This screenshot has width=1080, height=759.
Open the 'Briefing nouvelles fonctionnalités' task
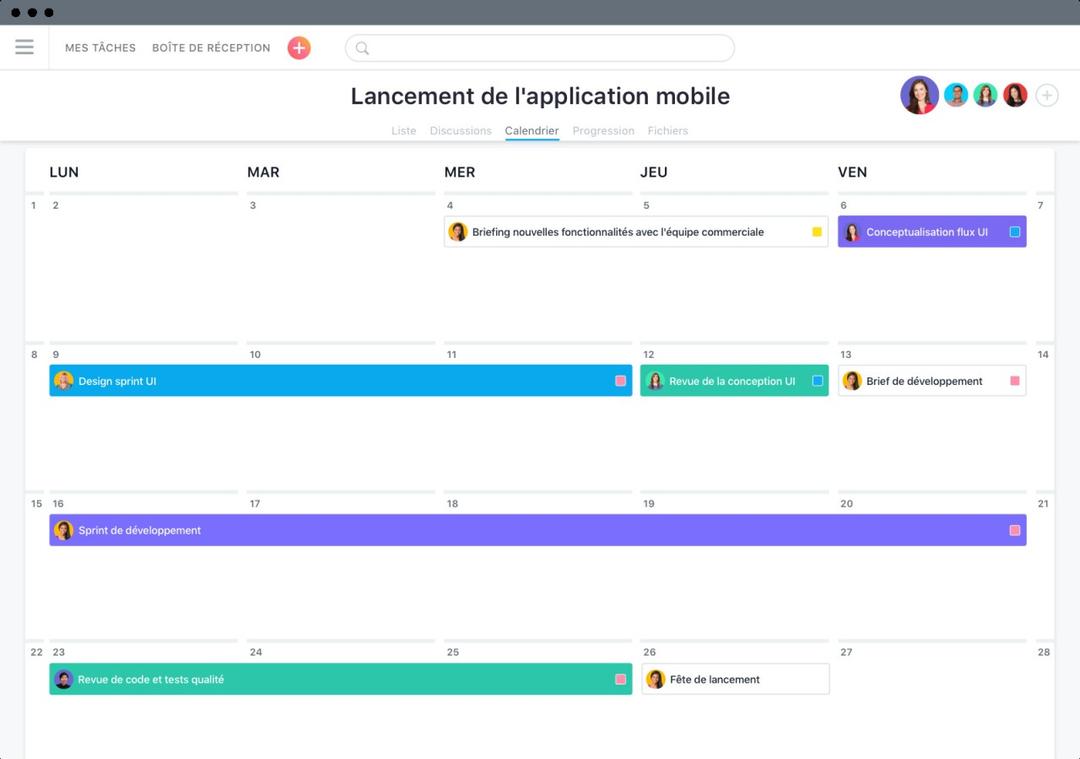pyautogui.click(x=620, y=231)
